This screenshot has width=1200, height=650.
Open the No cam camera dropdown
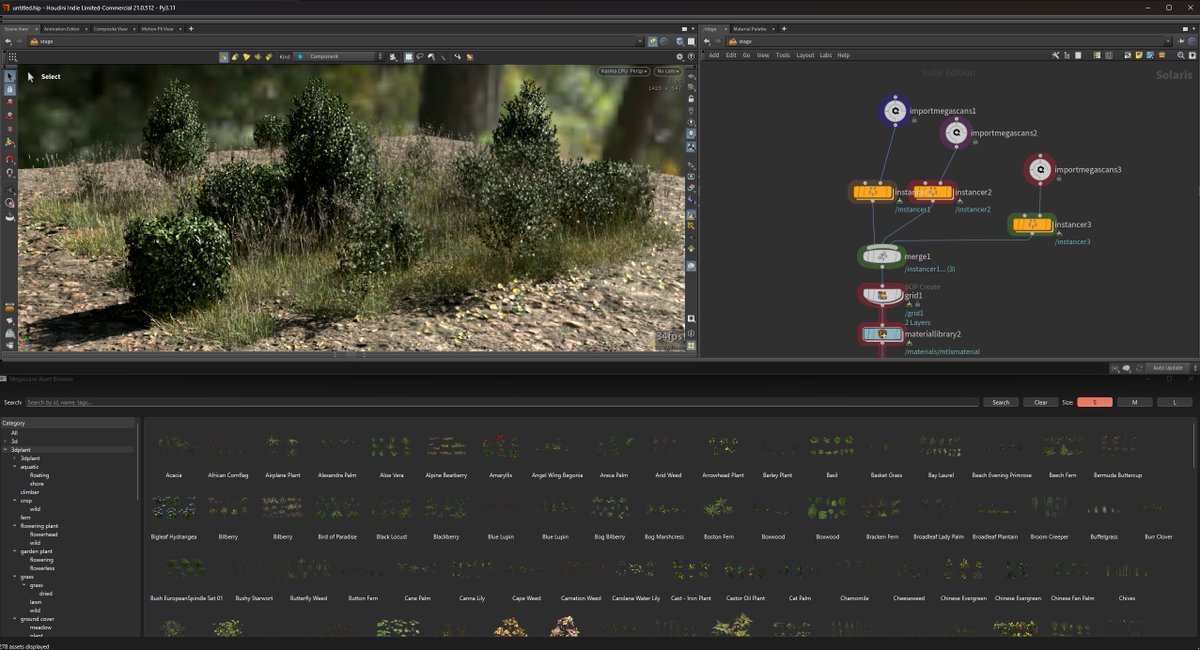(x=667, y=71)
